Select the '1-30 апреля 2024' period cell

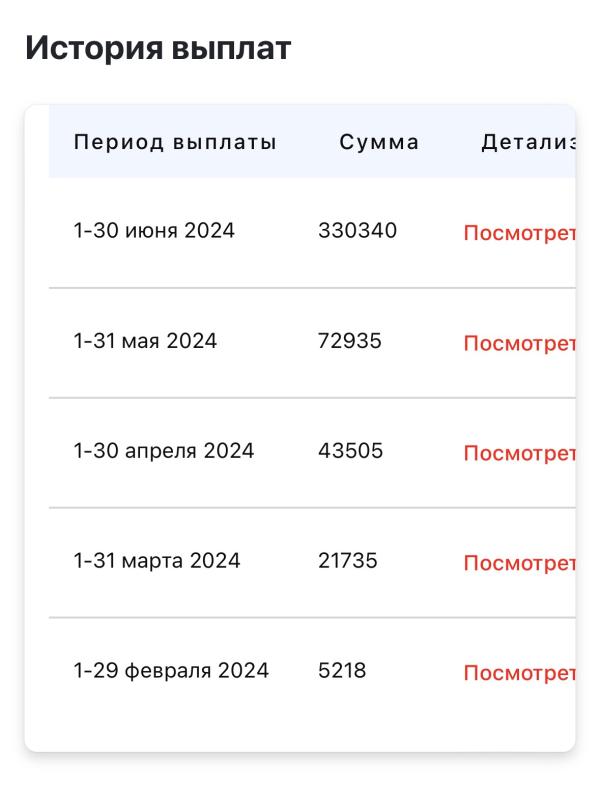(x=164, y=450)
